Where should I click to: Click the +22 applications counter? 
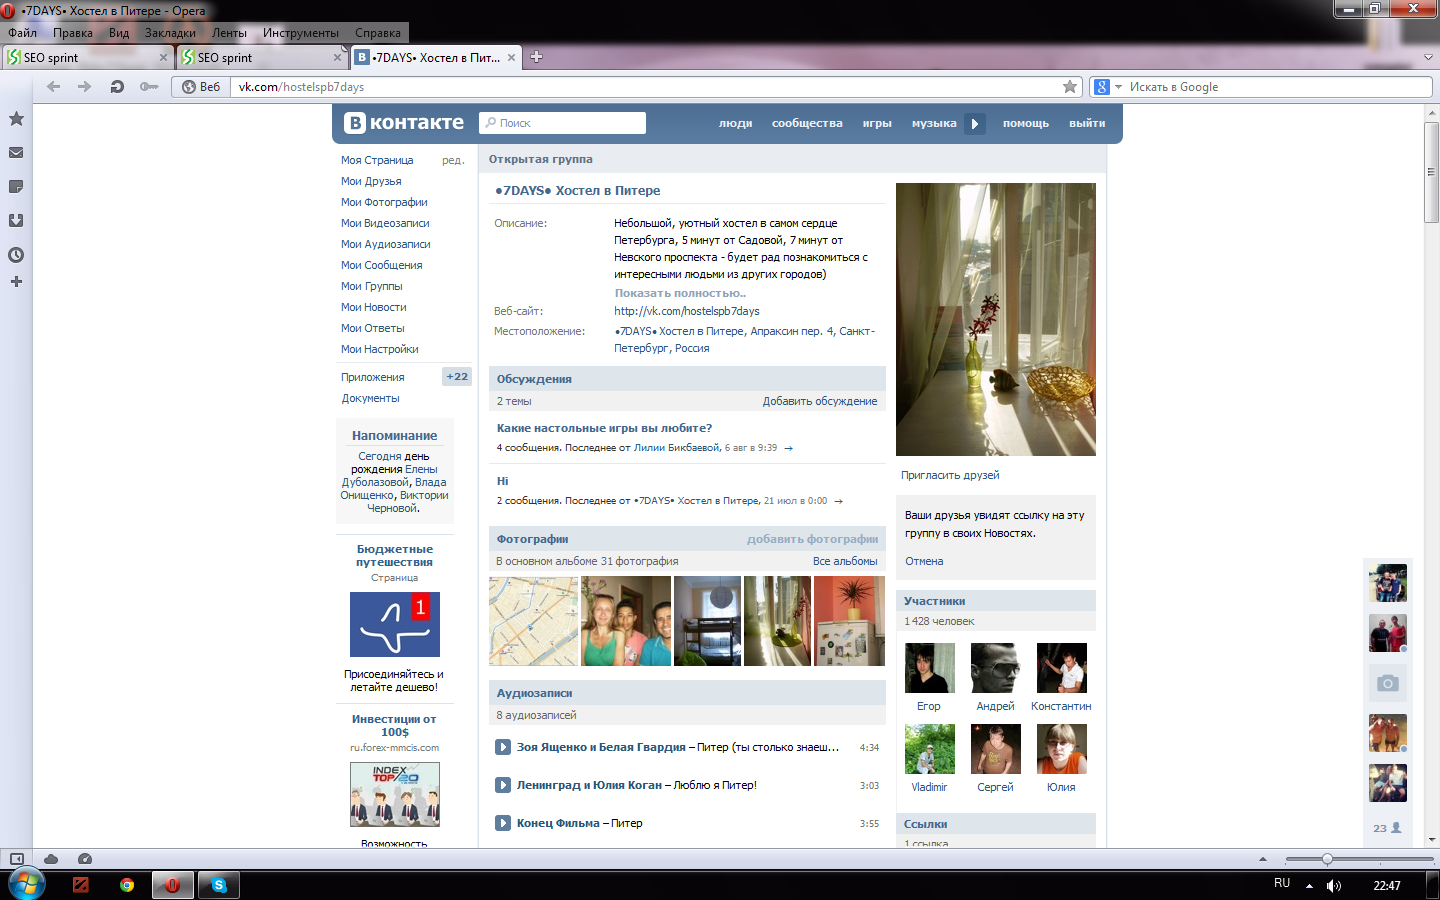pos(457,377)
